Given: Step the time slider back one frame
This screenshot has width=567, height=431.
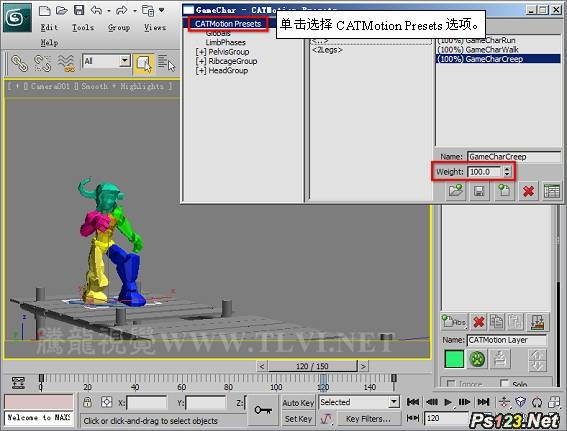Looking at the screenshot, I should [x=261, y=366].
